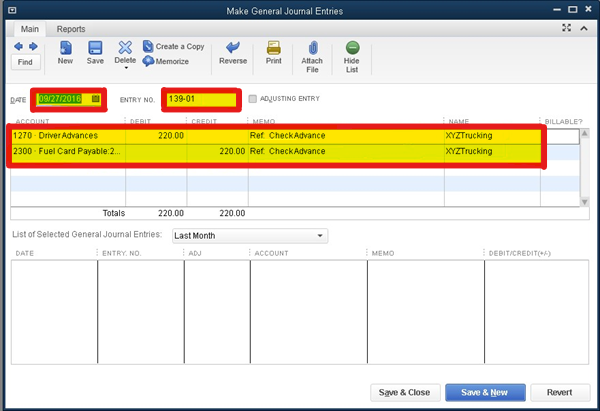Enable the Adjusting Entry checkbox
600x411 pixels.
[x=252, y=99]
